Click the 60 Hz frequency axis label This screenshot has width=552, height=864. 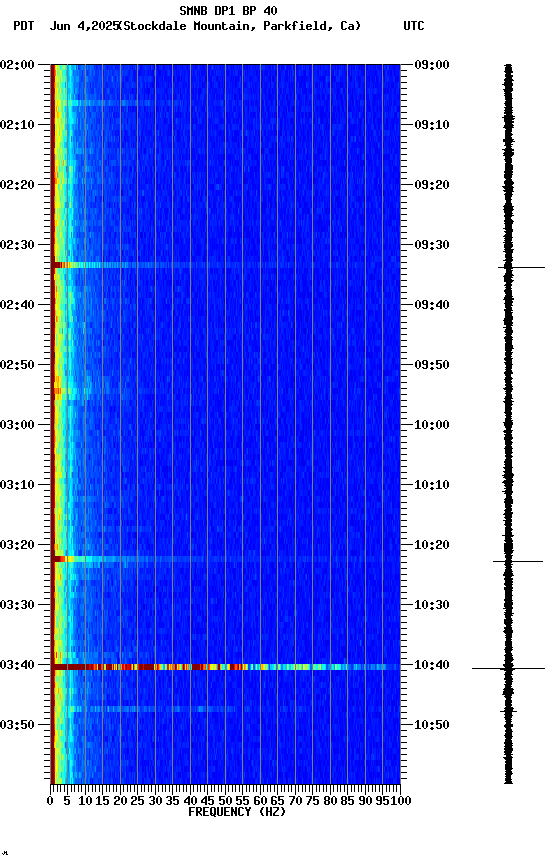[x=260, y=801]
